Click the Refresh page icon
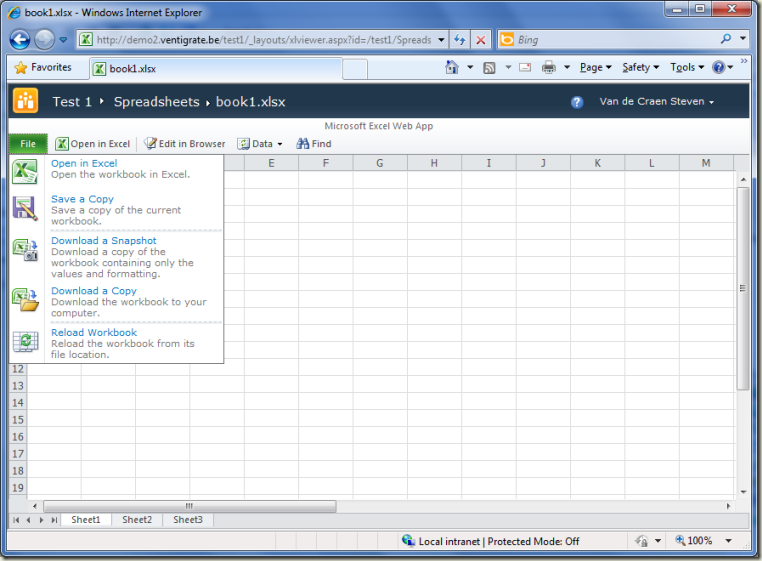Image resolution: width=762 pixels, height=561 pixels. coord(459,40)
